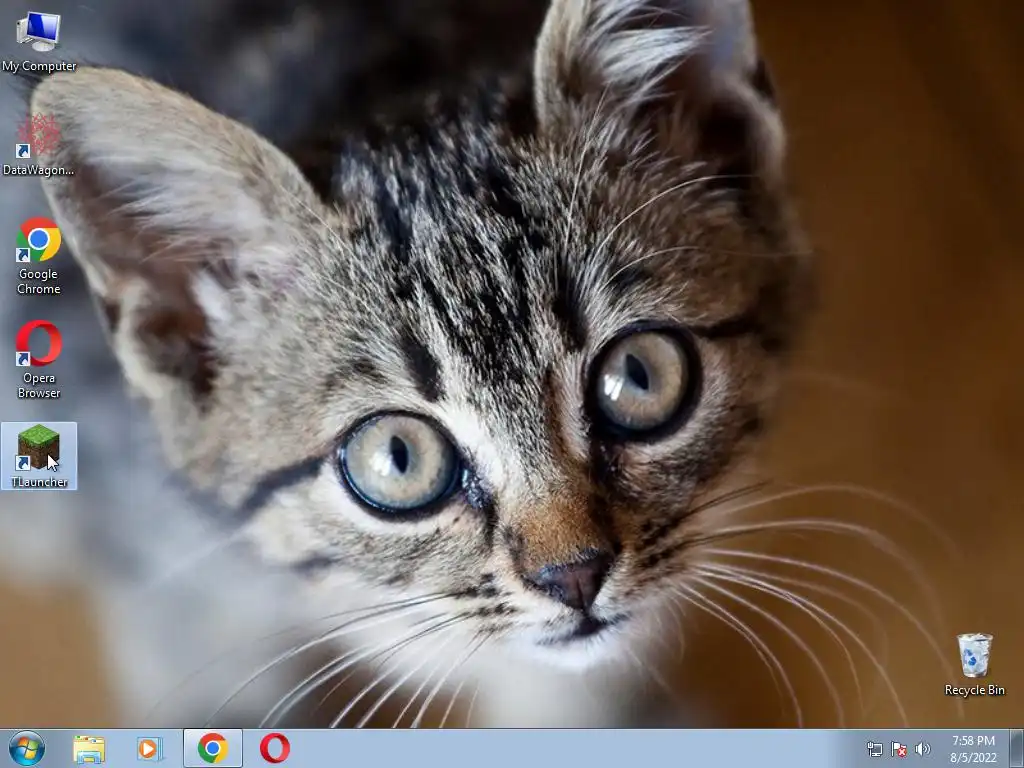
Task: Launch Opera from the taskbar
Action: [275, 749]
